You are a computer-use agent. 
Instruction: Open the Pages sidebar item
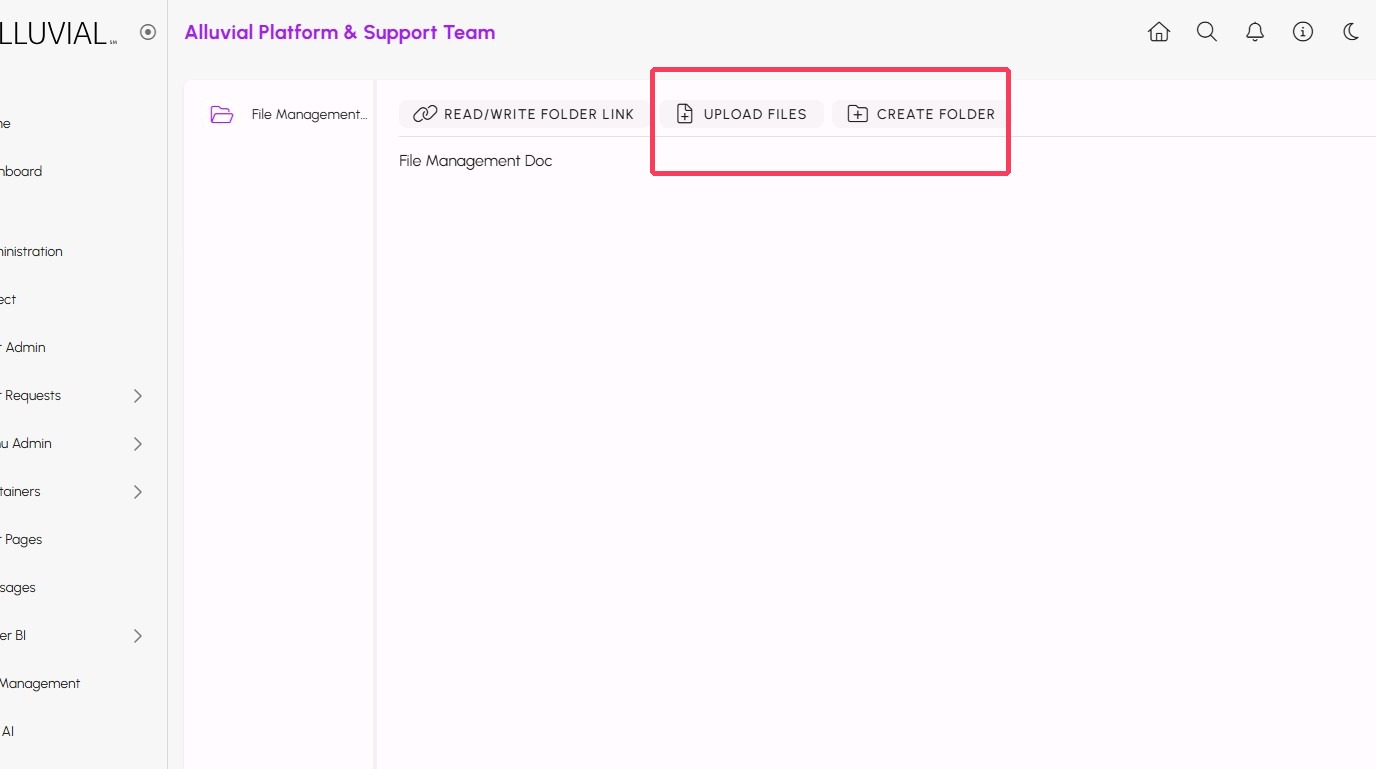(x=21, y=539)
